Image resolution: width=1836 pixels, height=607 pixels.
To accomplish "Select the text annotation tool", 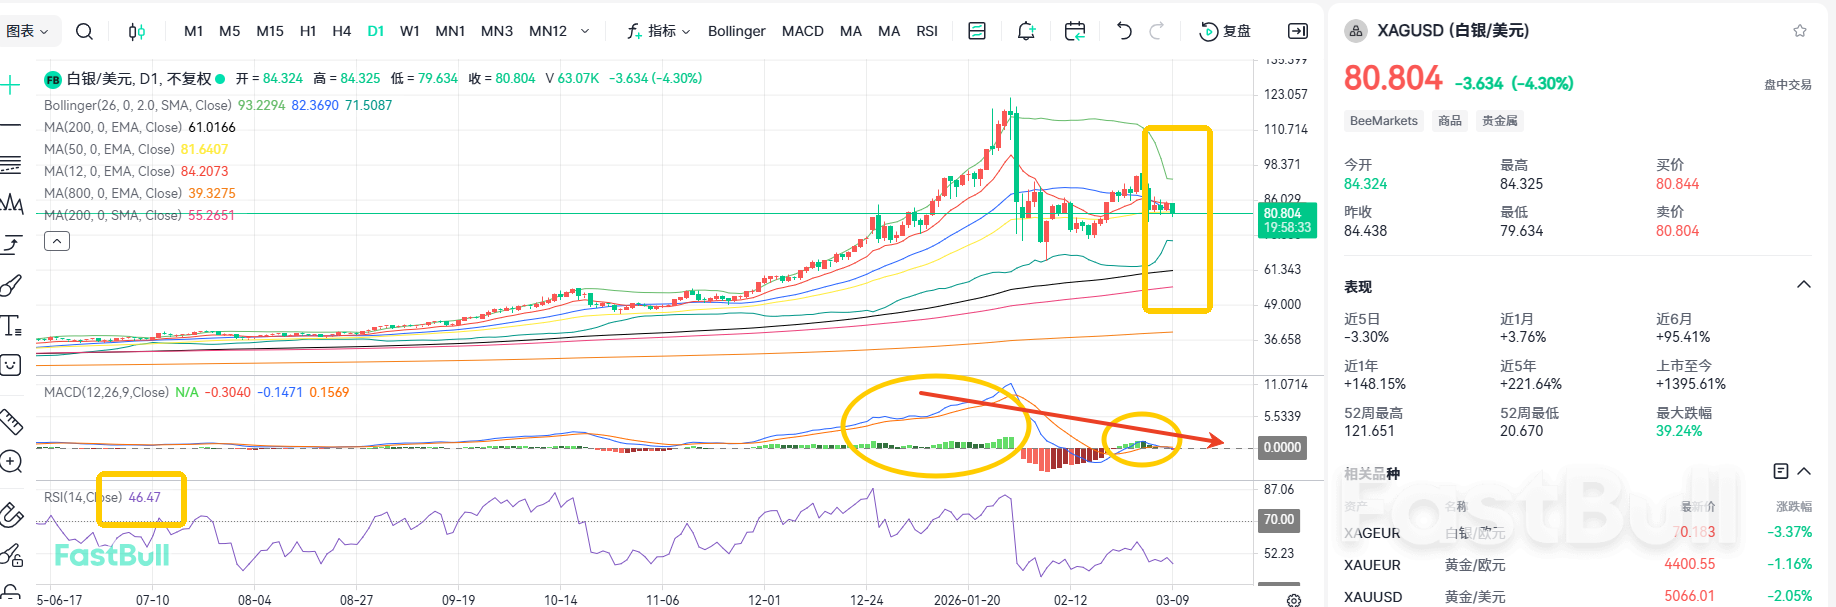I will (11, 325).
